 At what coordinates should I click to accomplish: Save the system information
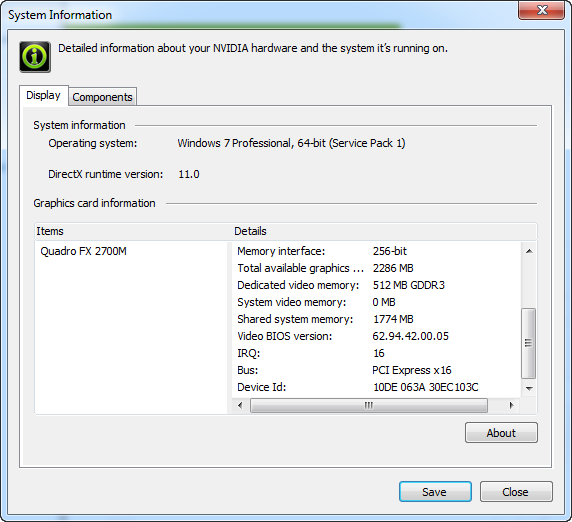(435, 492)
